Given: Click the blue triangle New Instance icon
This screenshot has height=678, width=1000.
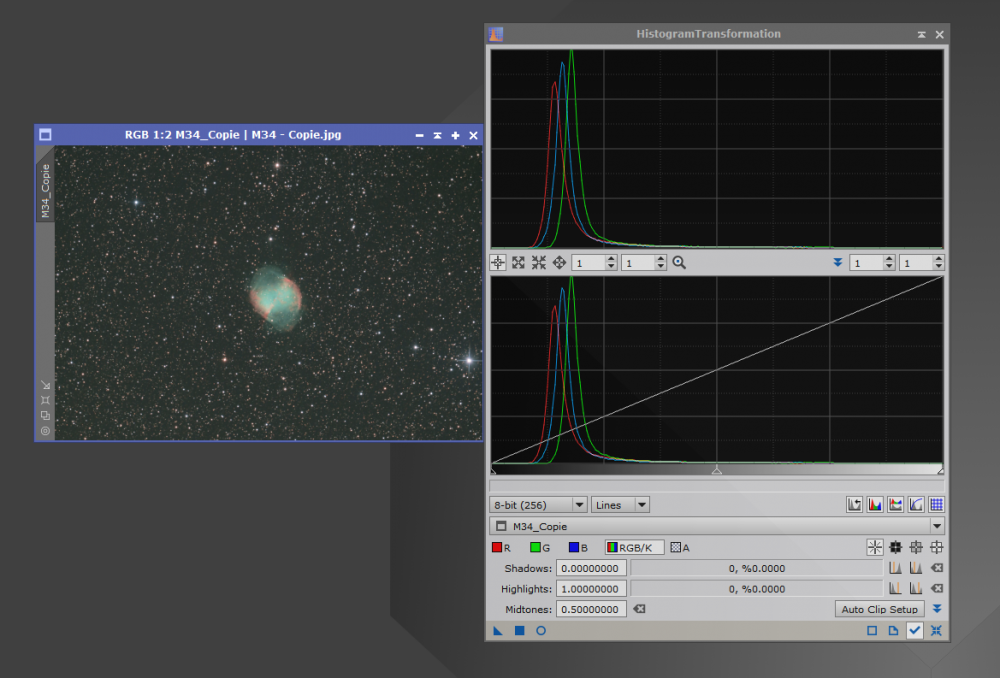Looking at the screenshot, I should [498, 631].
